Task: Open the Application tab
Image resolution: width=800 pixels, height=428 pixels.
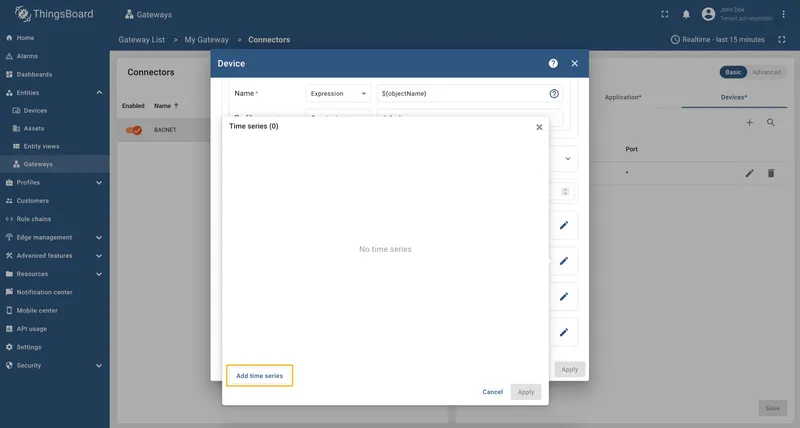Action: [x=623, y=97]
